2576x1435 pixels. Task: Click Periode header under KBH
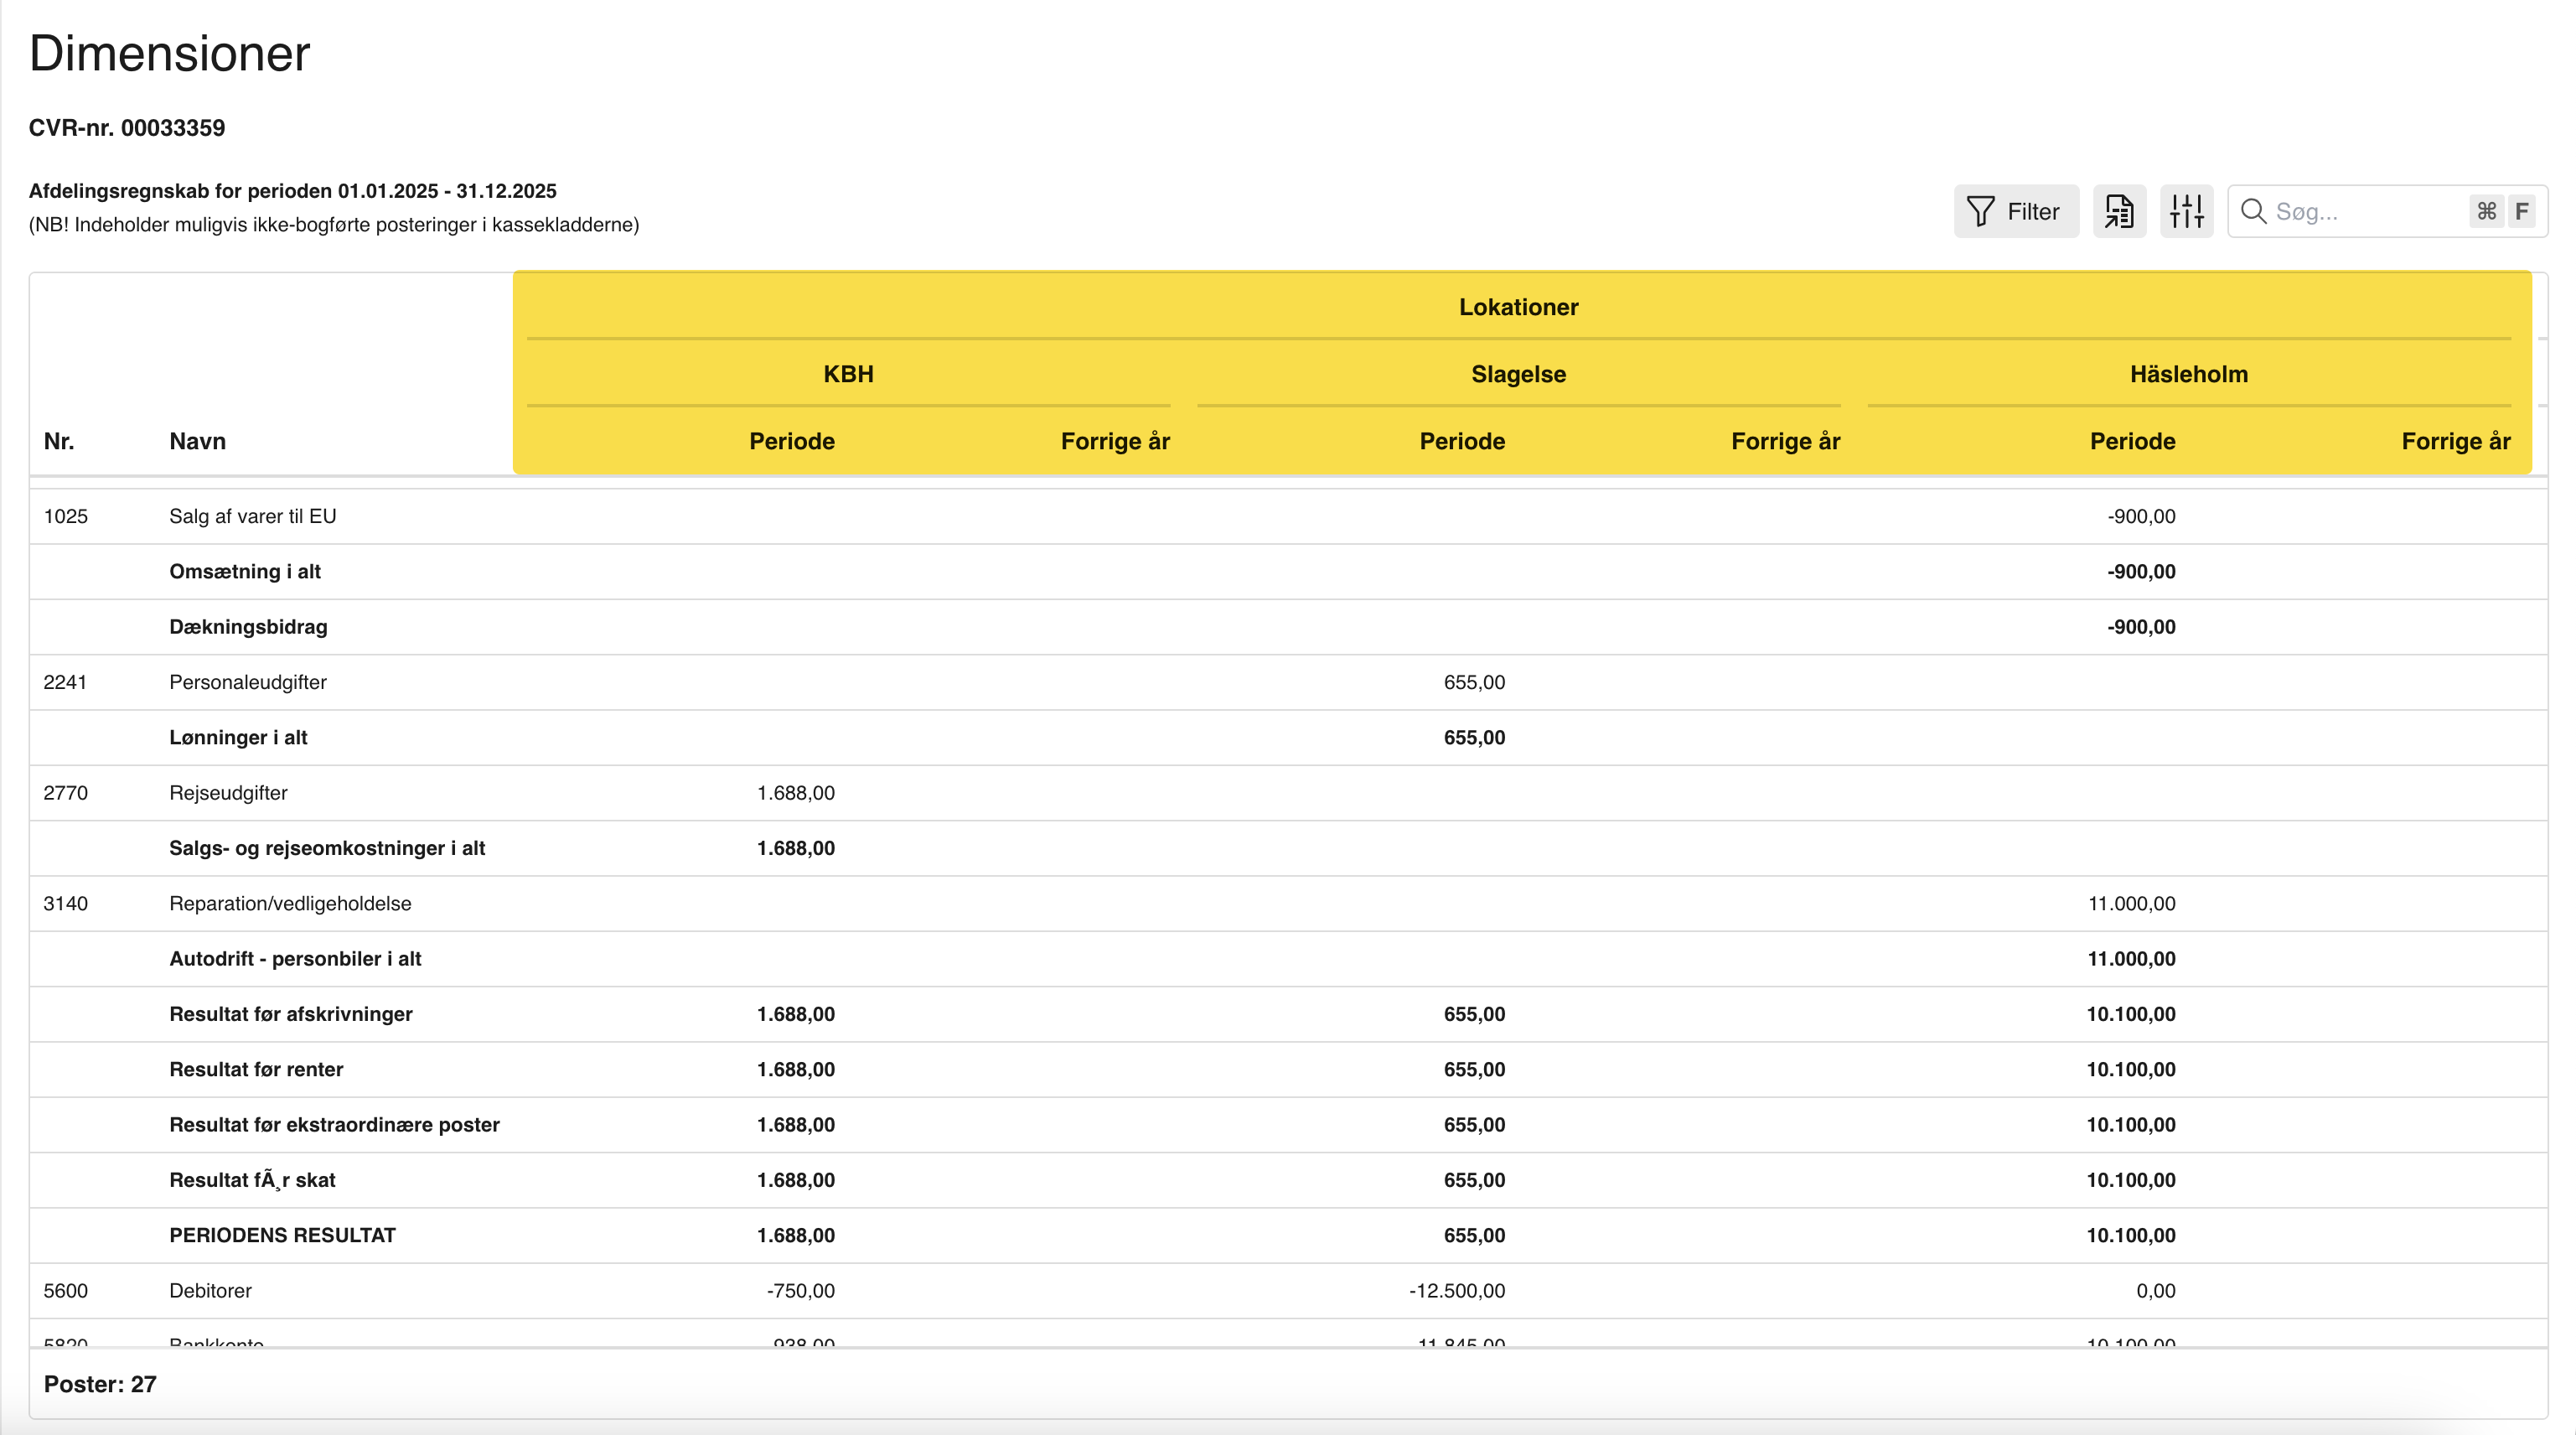791,441
